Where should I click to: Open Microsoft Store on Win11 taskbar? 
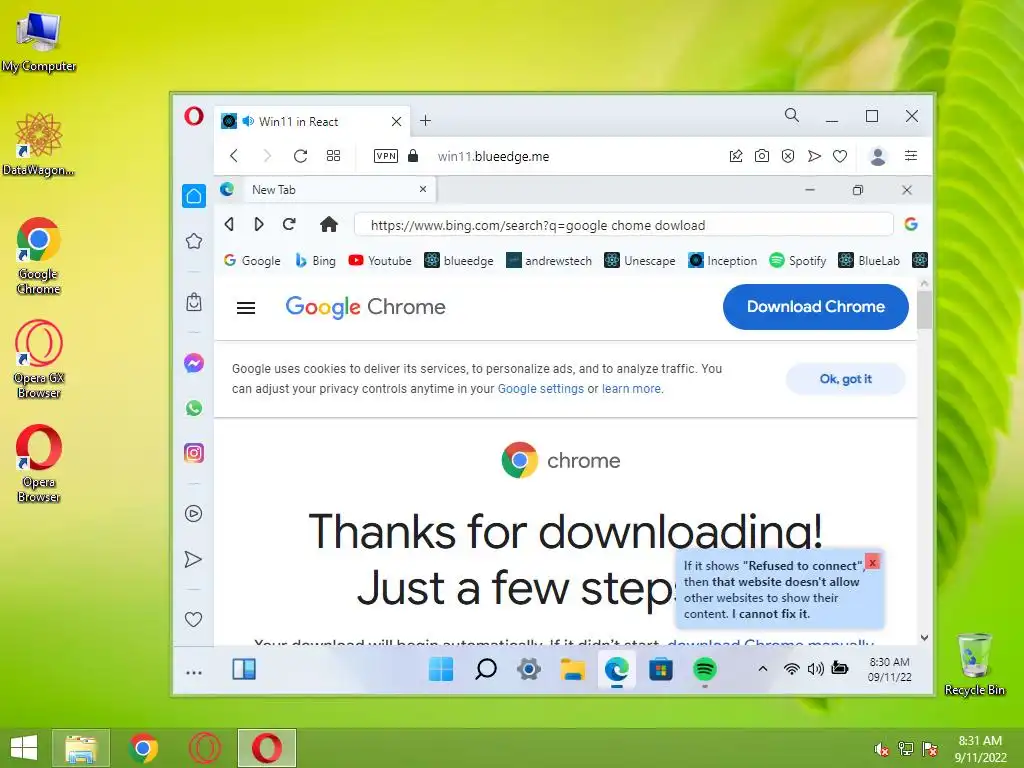point(661,669)
